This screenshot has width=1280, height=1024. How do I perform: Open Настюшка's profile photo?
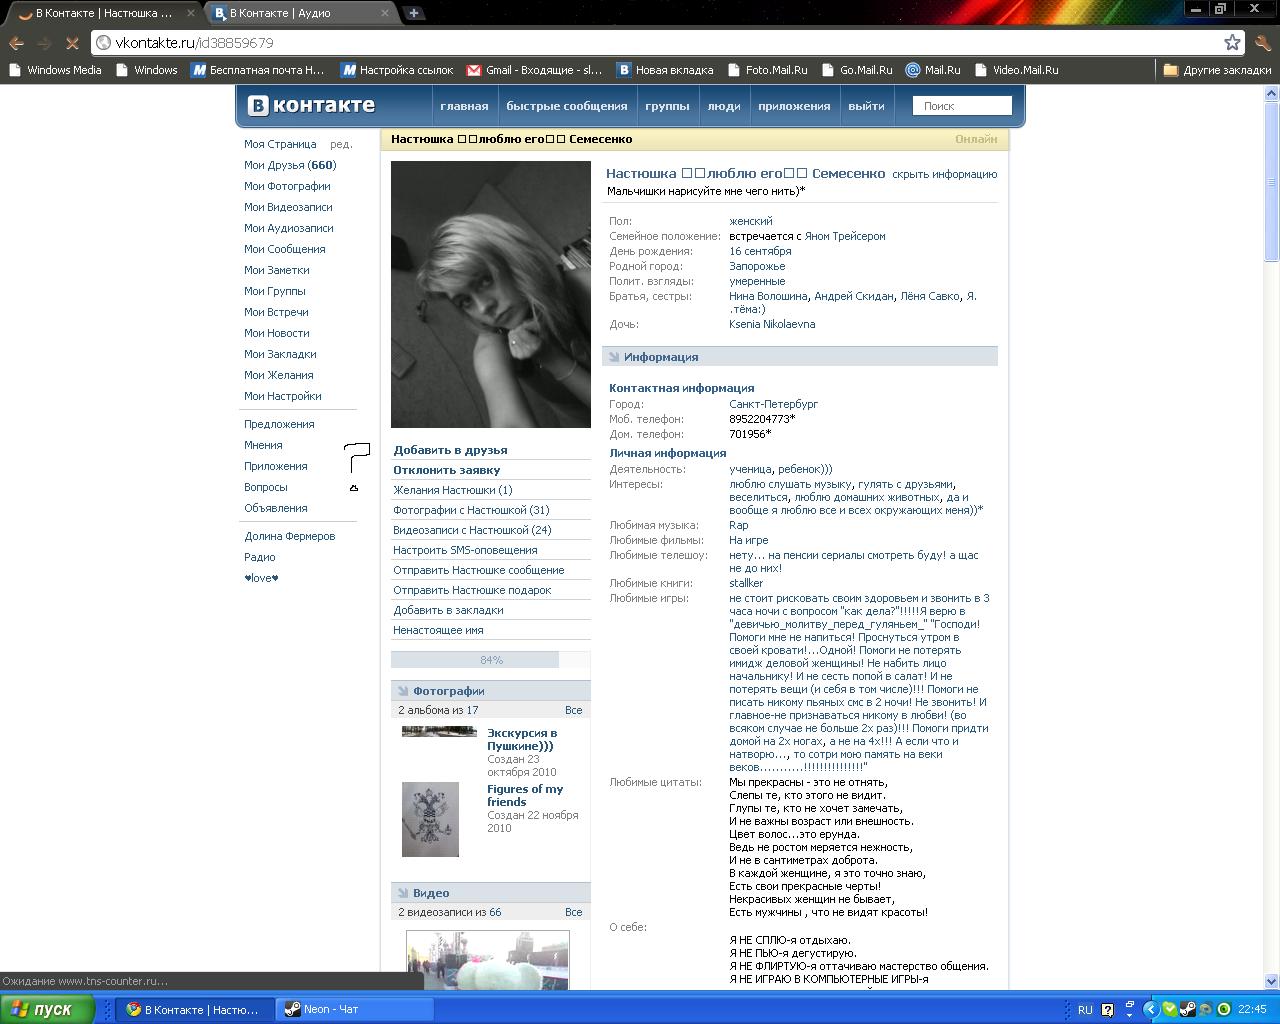point(491,295)
